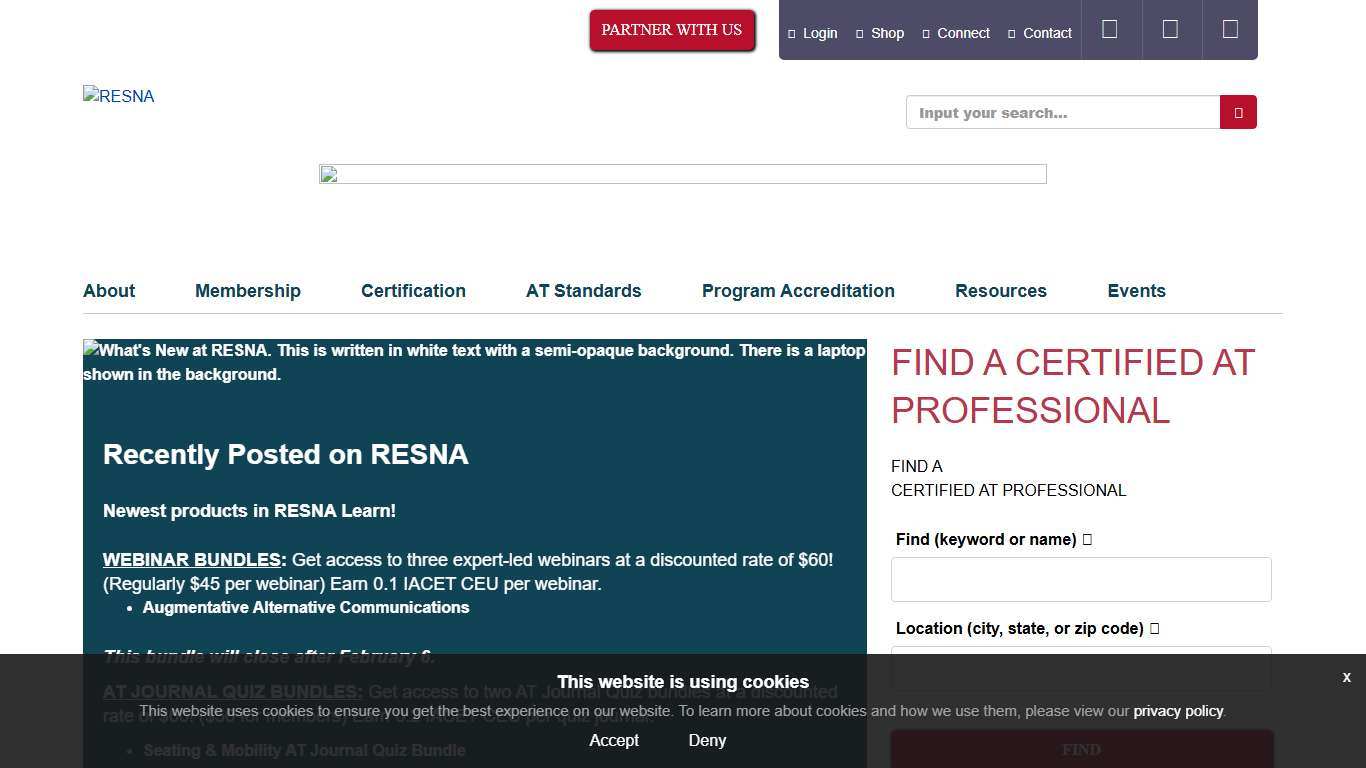
Task: Open the Certification menu
Action: point(413,291)
